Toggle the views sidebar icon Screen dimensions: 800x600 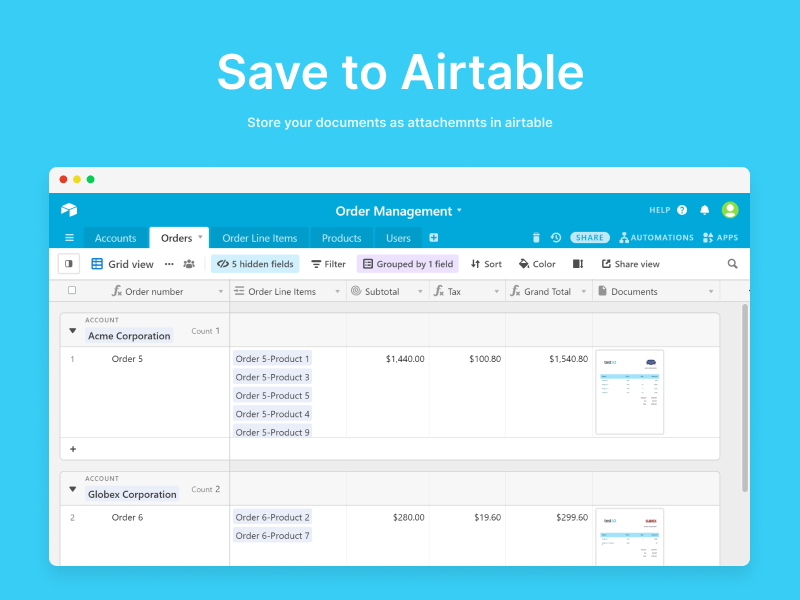click(x=68, y=264)
